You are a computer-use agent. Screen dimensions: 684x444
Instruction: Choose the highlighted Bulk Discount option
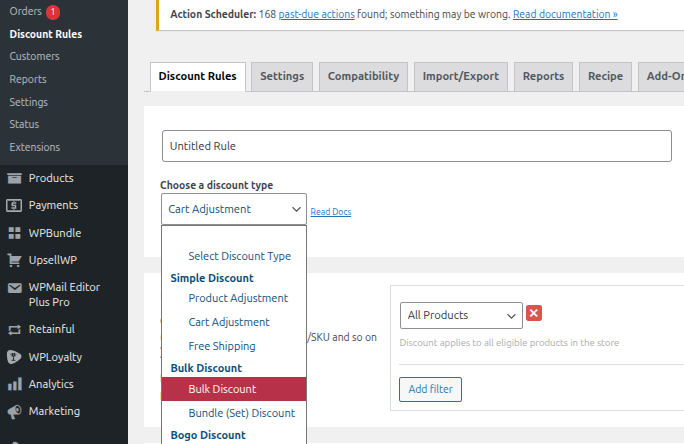234,389
